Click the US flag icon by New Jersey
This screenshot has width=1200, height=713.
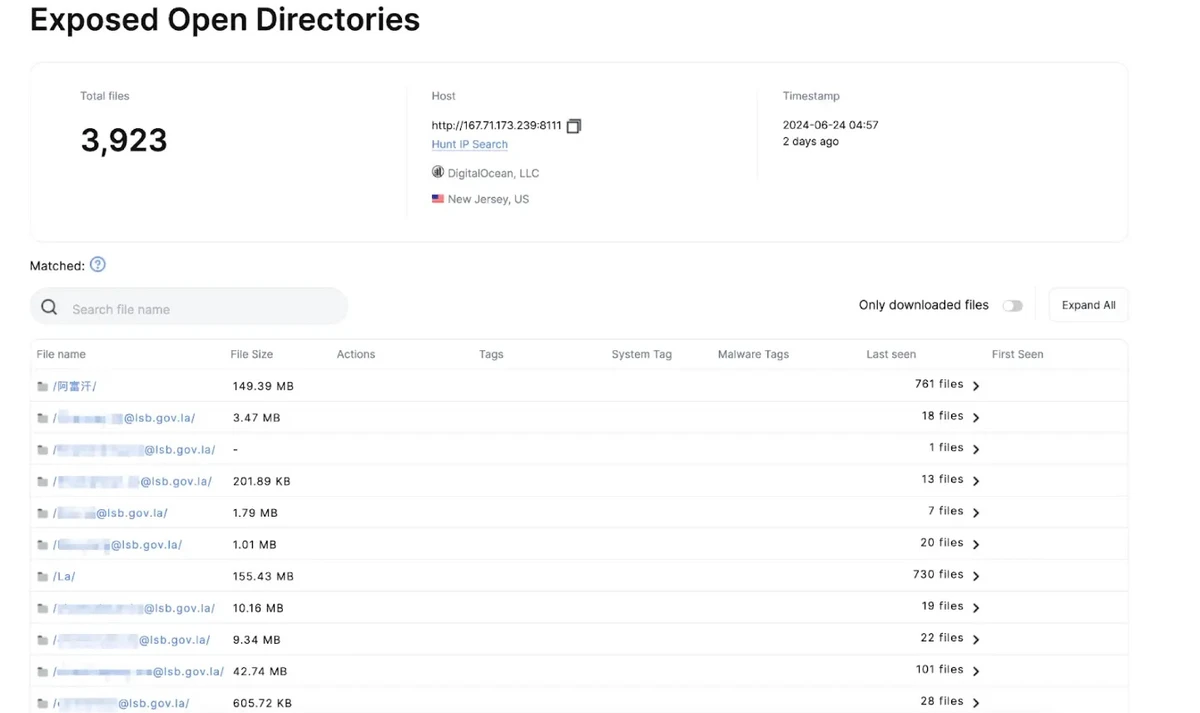pos(437,199)
